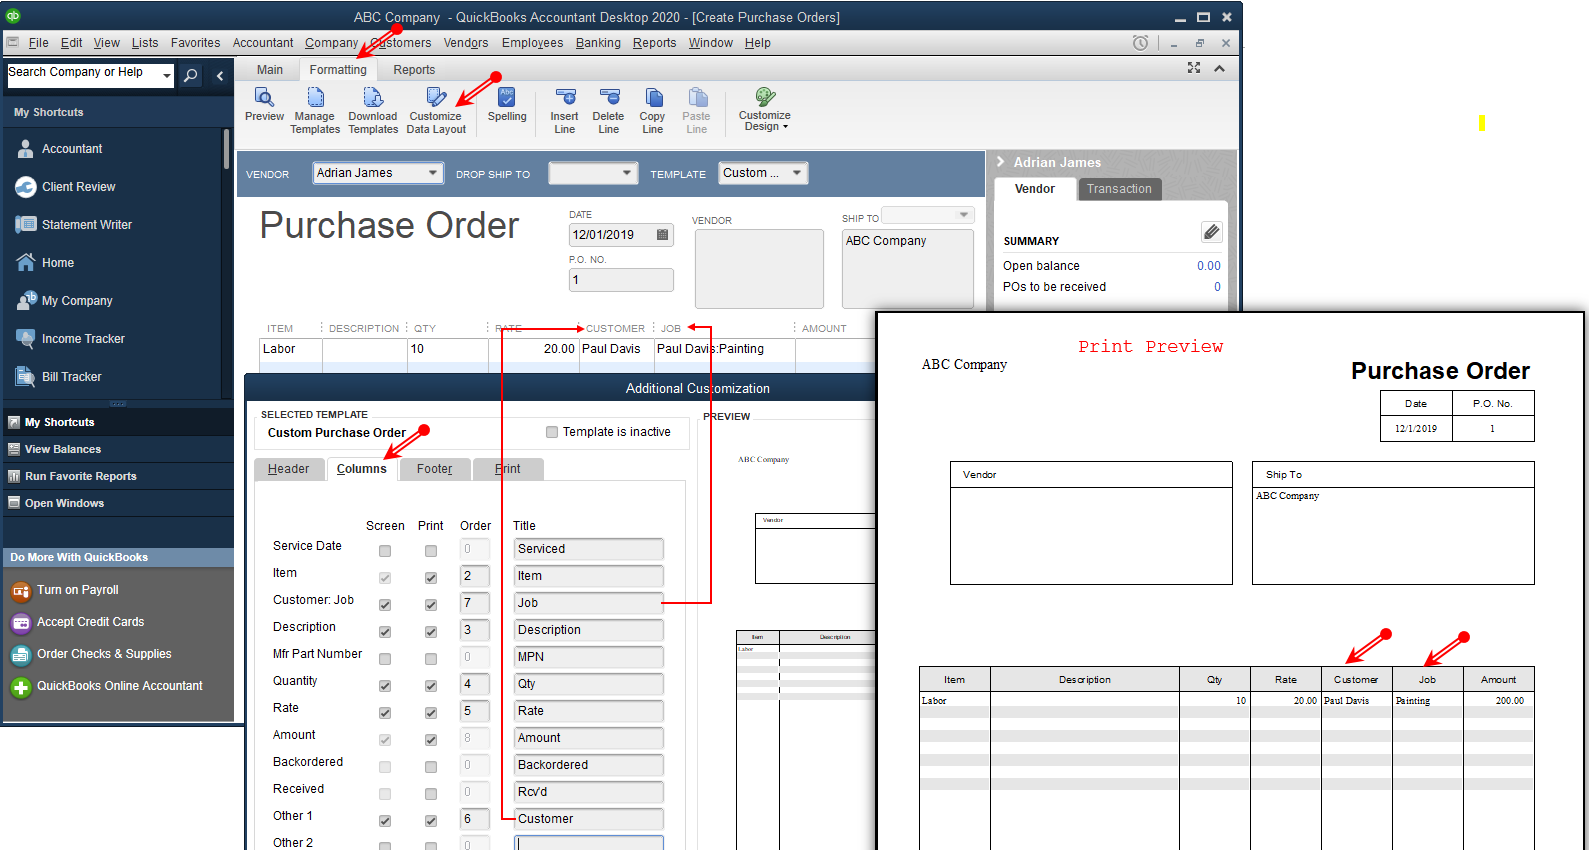
Task: Run the Spelling check icon
Action: (x=507, y=104)
